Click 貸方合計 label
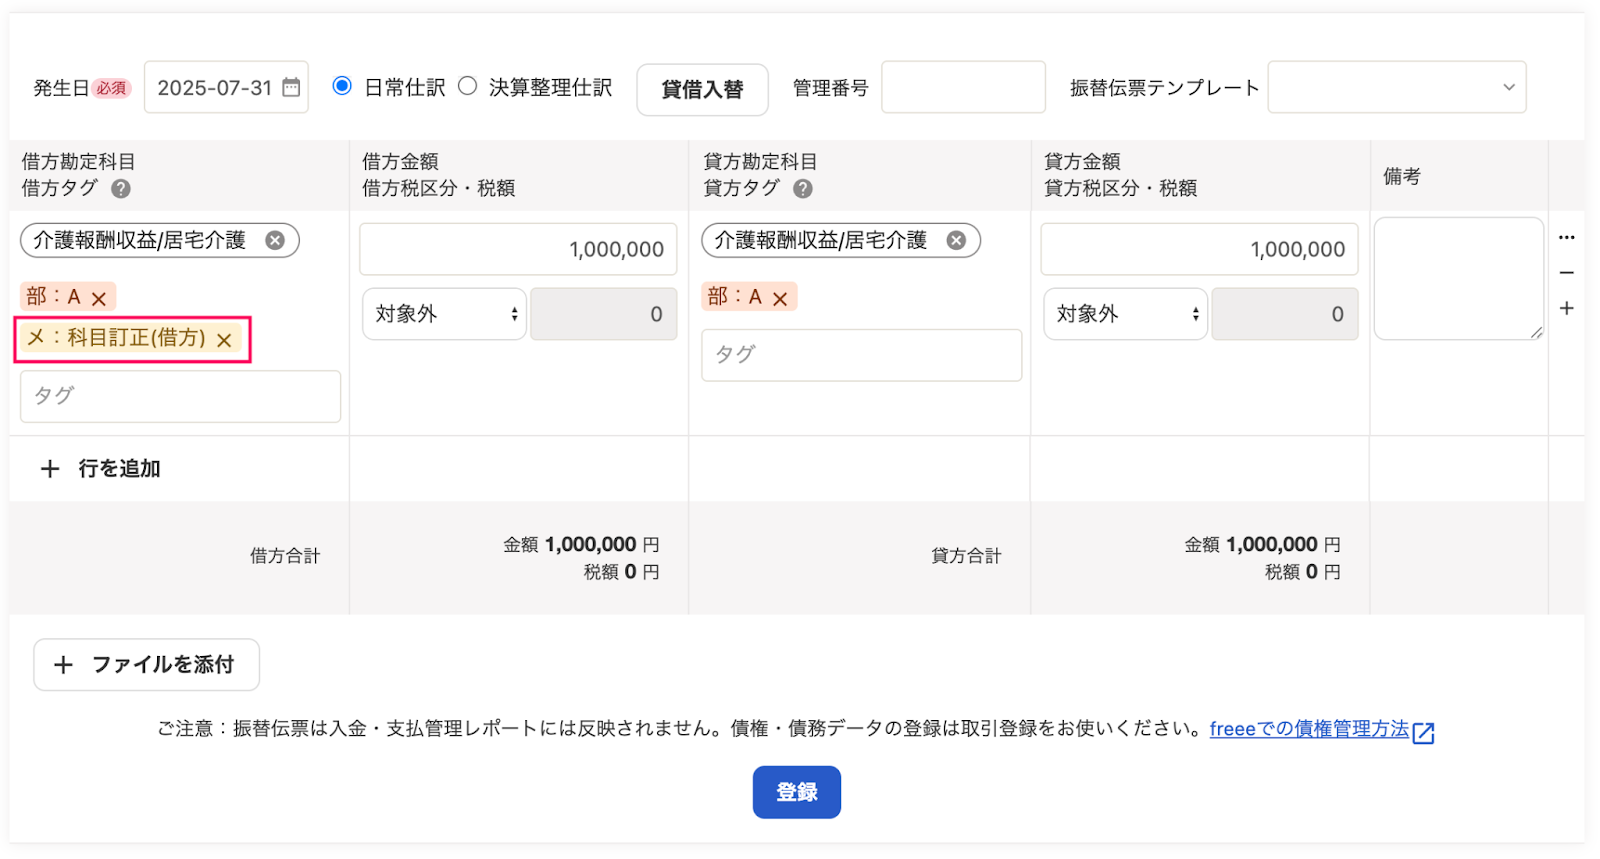This screenshot has height=859, width=1600. pos(966,556)
